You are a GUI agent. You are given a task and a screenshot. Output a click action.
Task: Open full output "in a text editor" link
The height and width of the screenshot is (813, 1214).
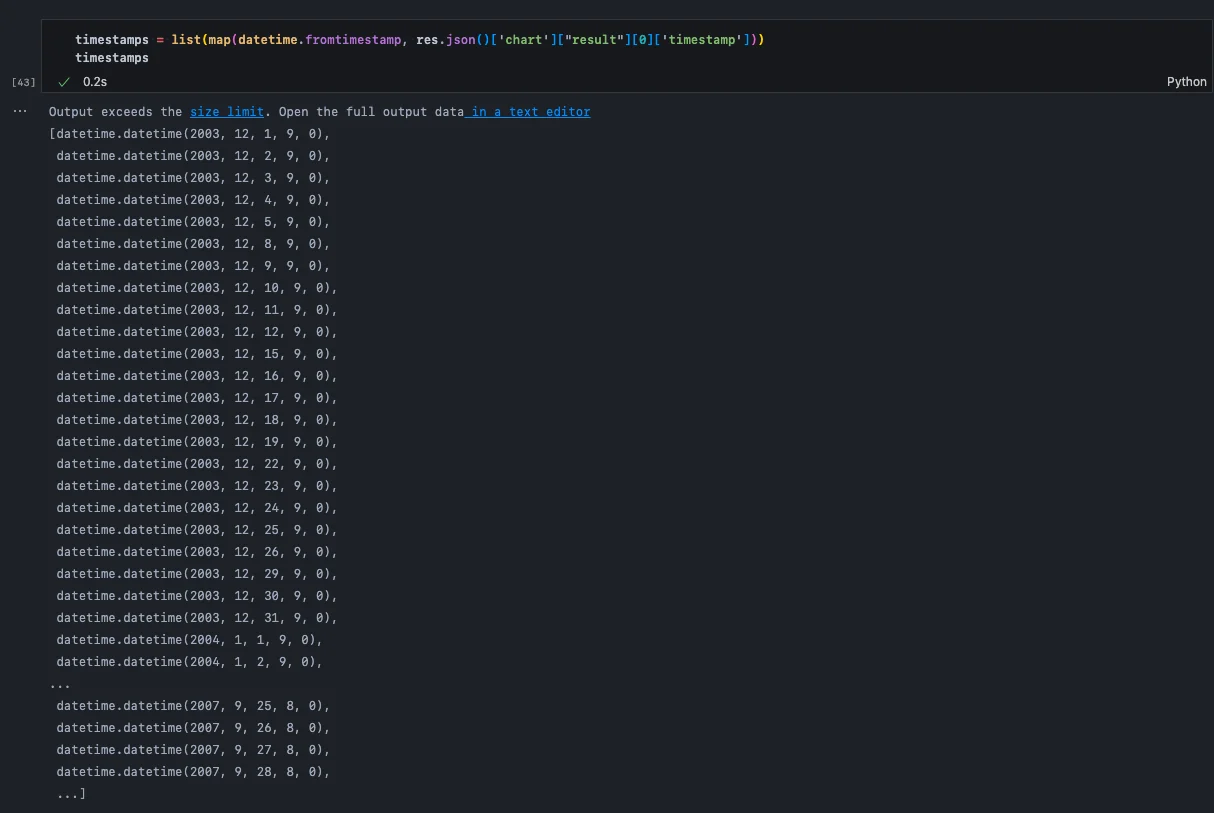coord(530,112)
